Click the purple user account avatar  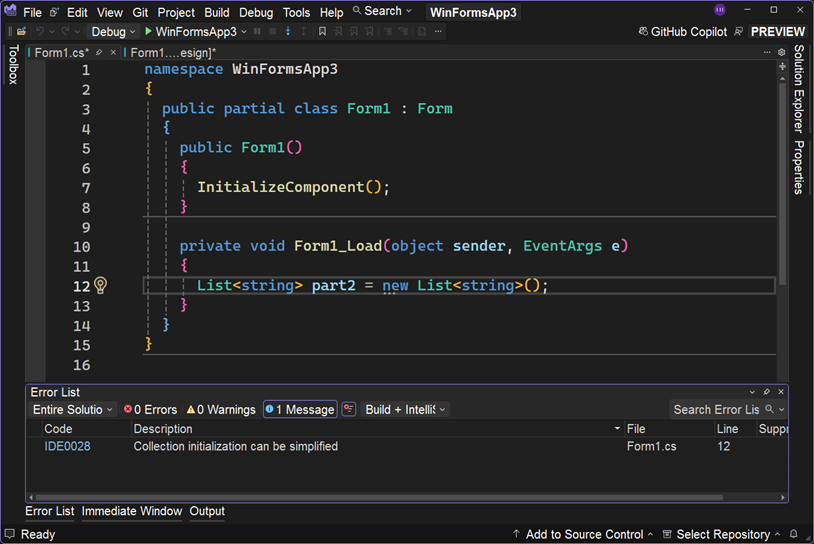pos(720,10)
